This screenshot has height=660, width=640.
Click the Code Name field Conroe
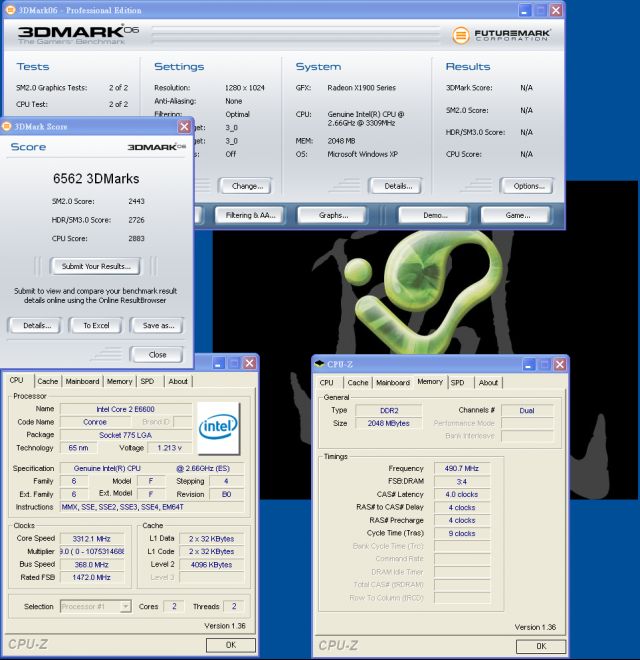[x=95, y=422]
